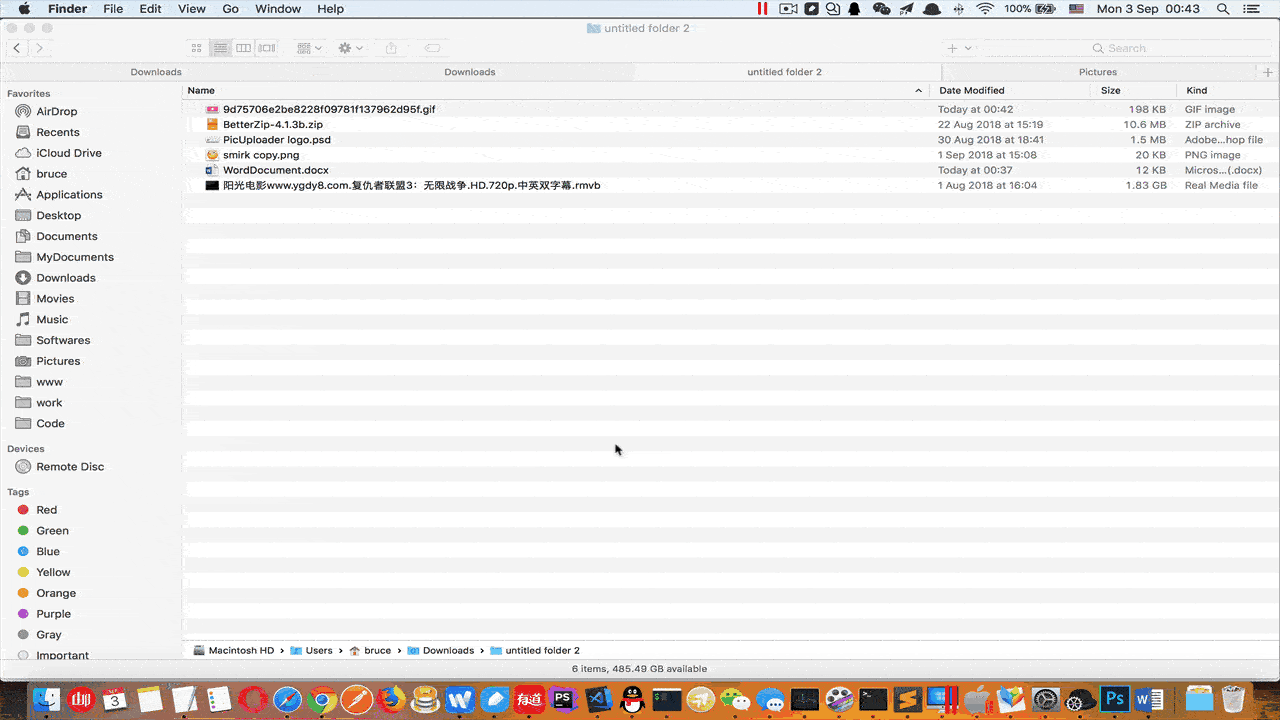Viewport: 1280px width, 720px height.
Task: Open the Edit menu
Action: pyautogui.click(x=150, y=9)
